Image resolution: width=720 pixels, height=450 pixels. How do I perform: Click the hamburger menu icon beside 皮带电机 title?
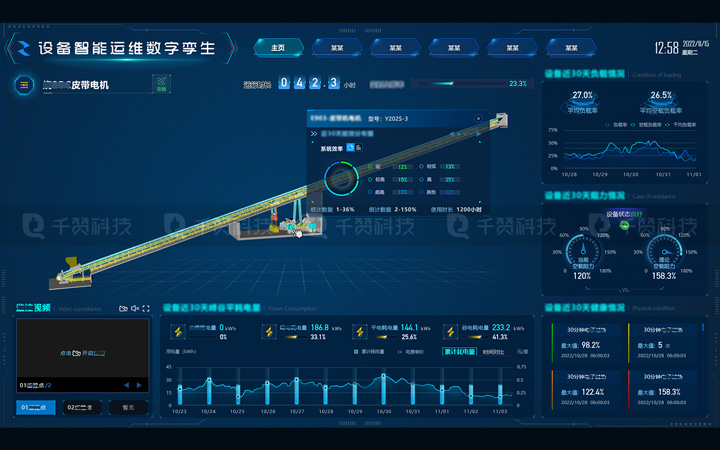click(23, 86)
